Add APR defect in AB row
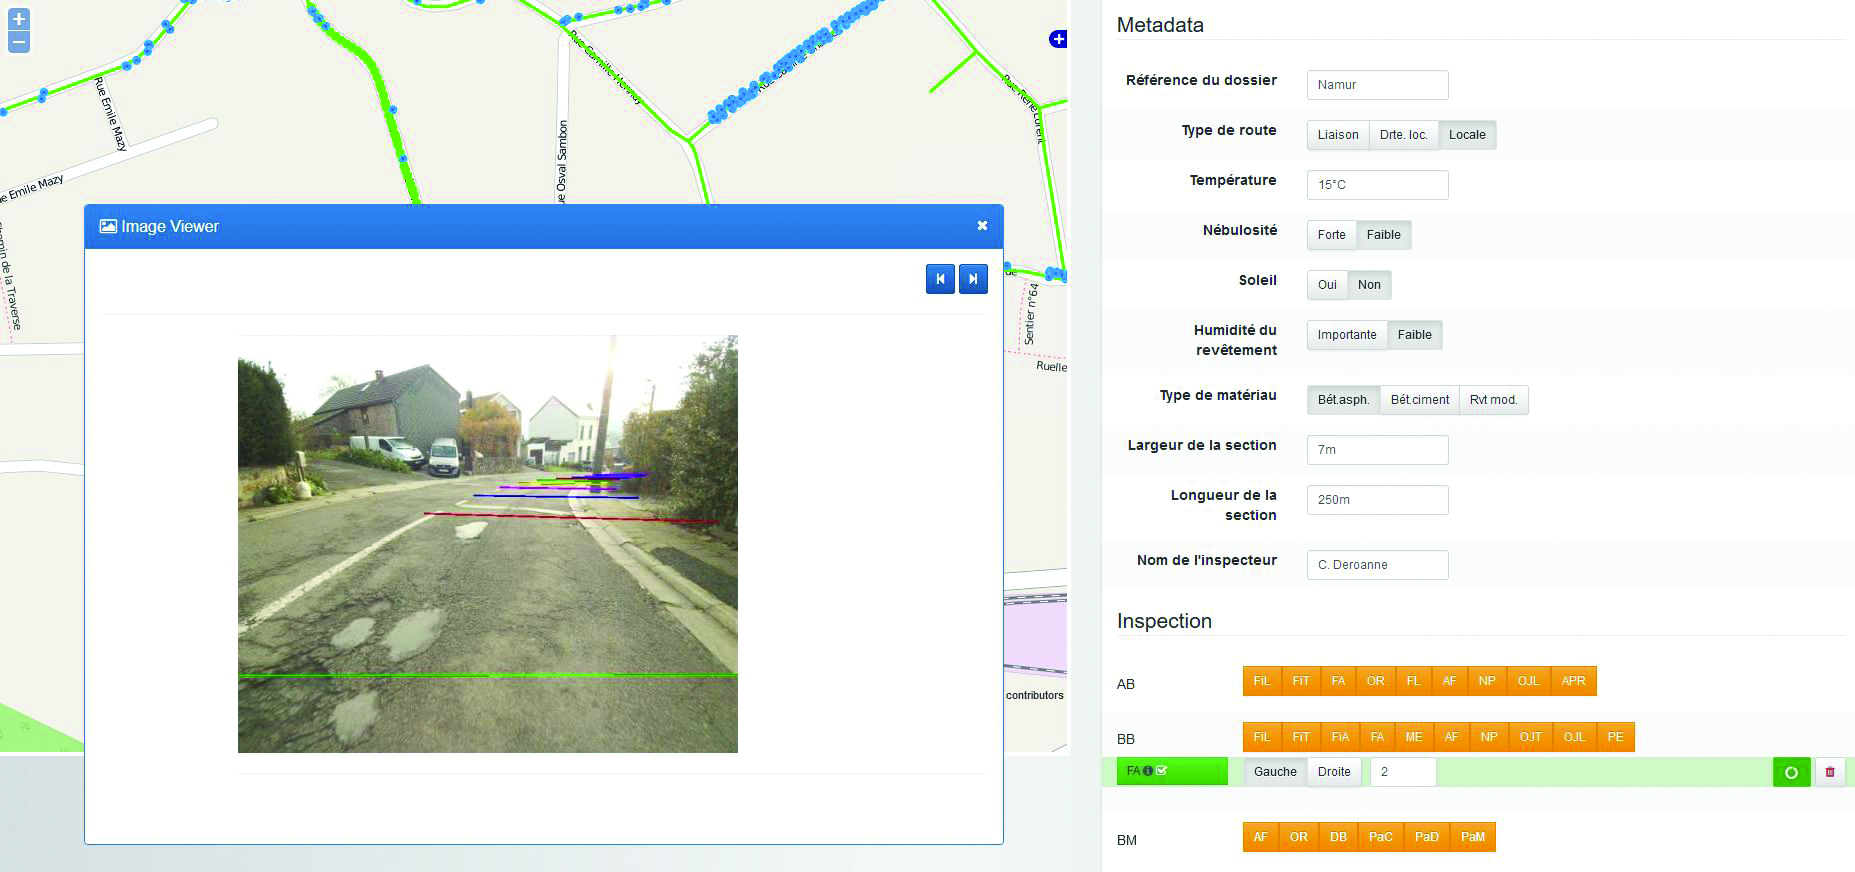This screenshot has width=1855, height=872. (1573, 681)
